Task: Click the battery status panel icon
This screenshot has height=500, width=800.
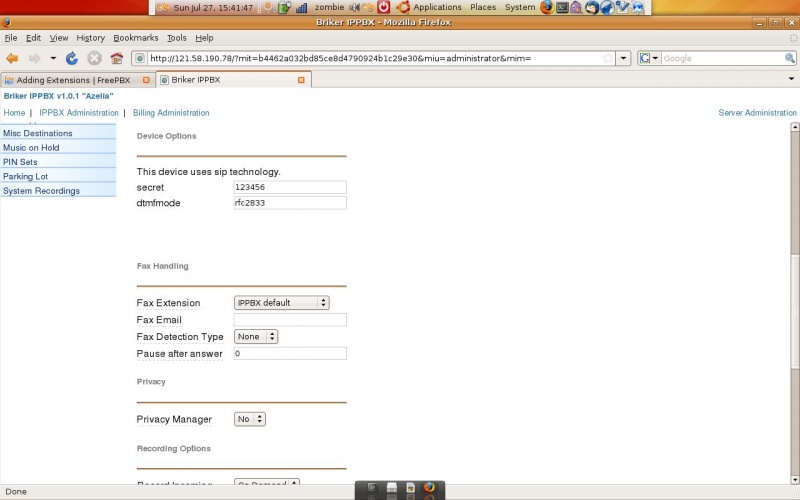Action: 285,7
